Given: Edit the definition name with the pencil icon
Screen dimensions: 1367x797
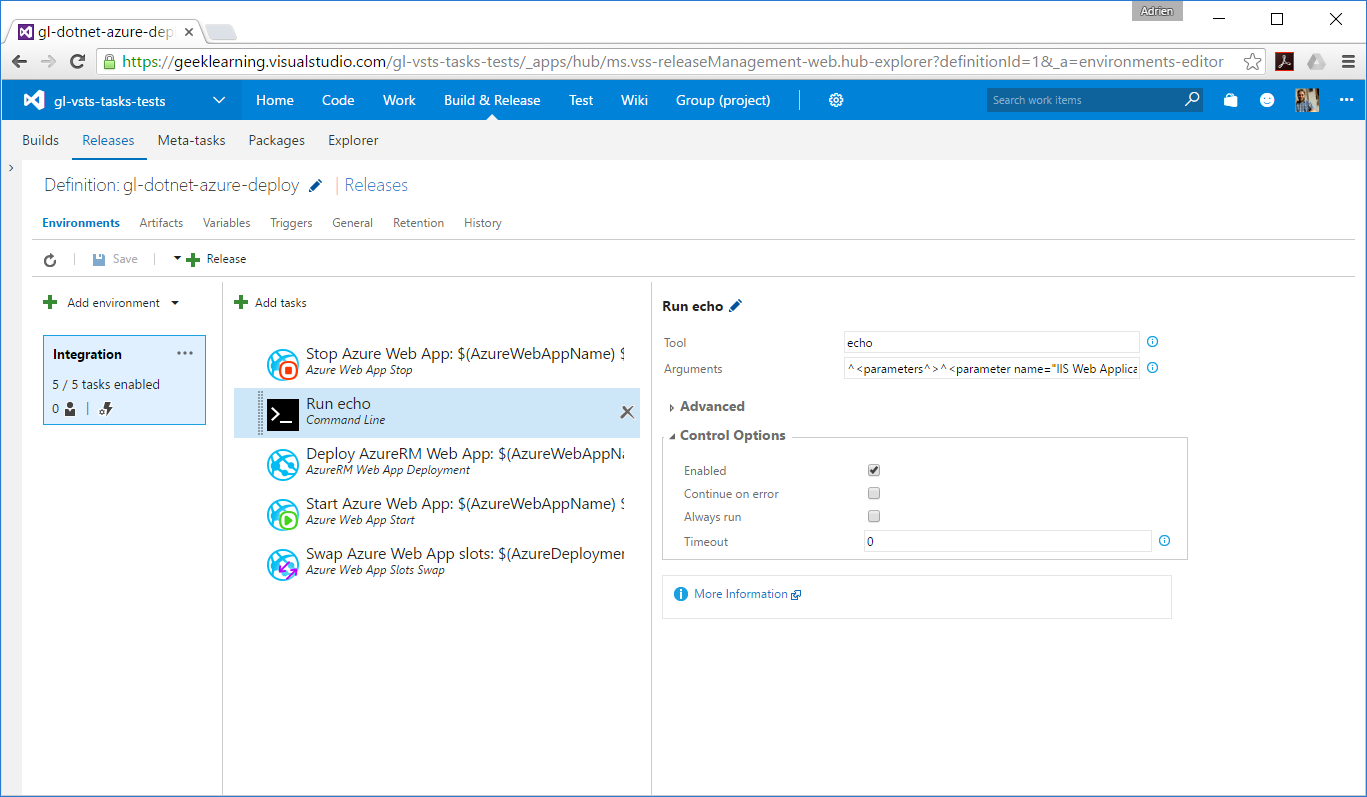Looking at the screenshot, I should 316,185.
